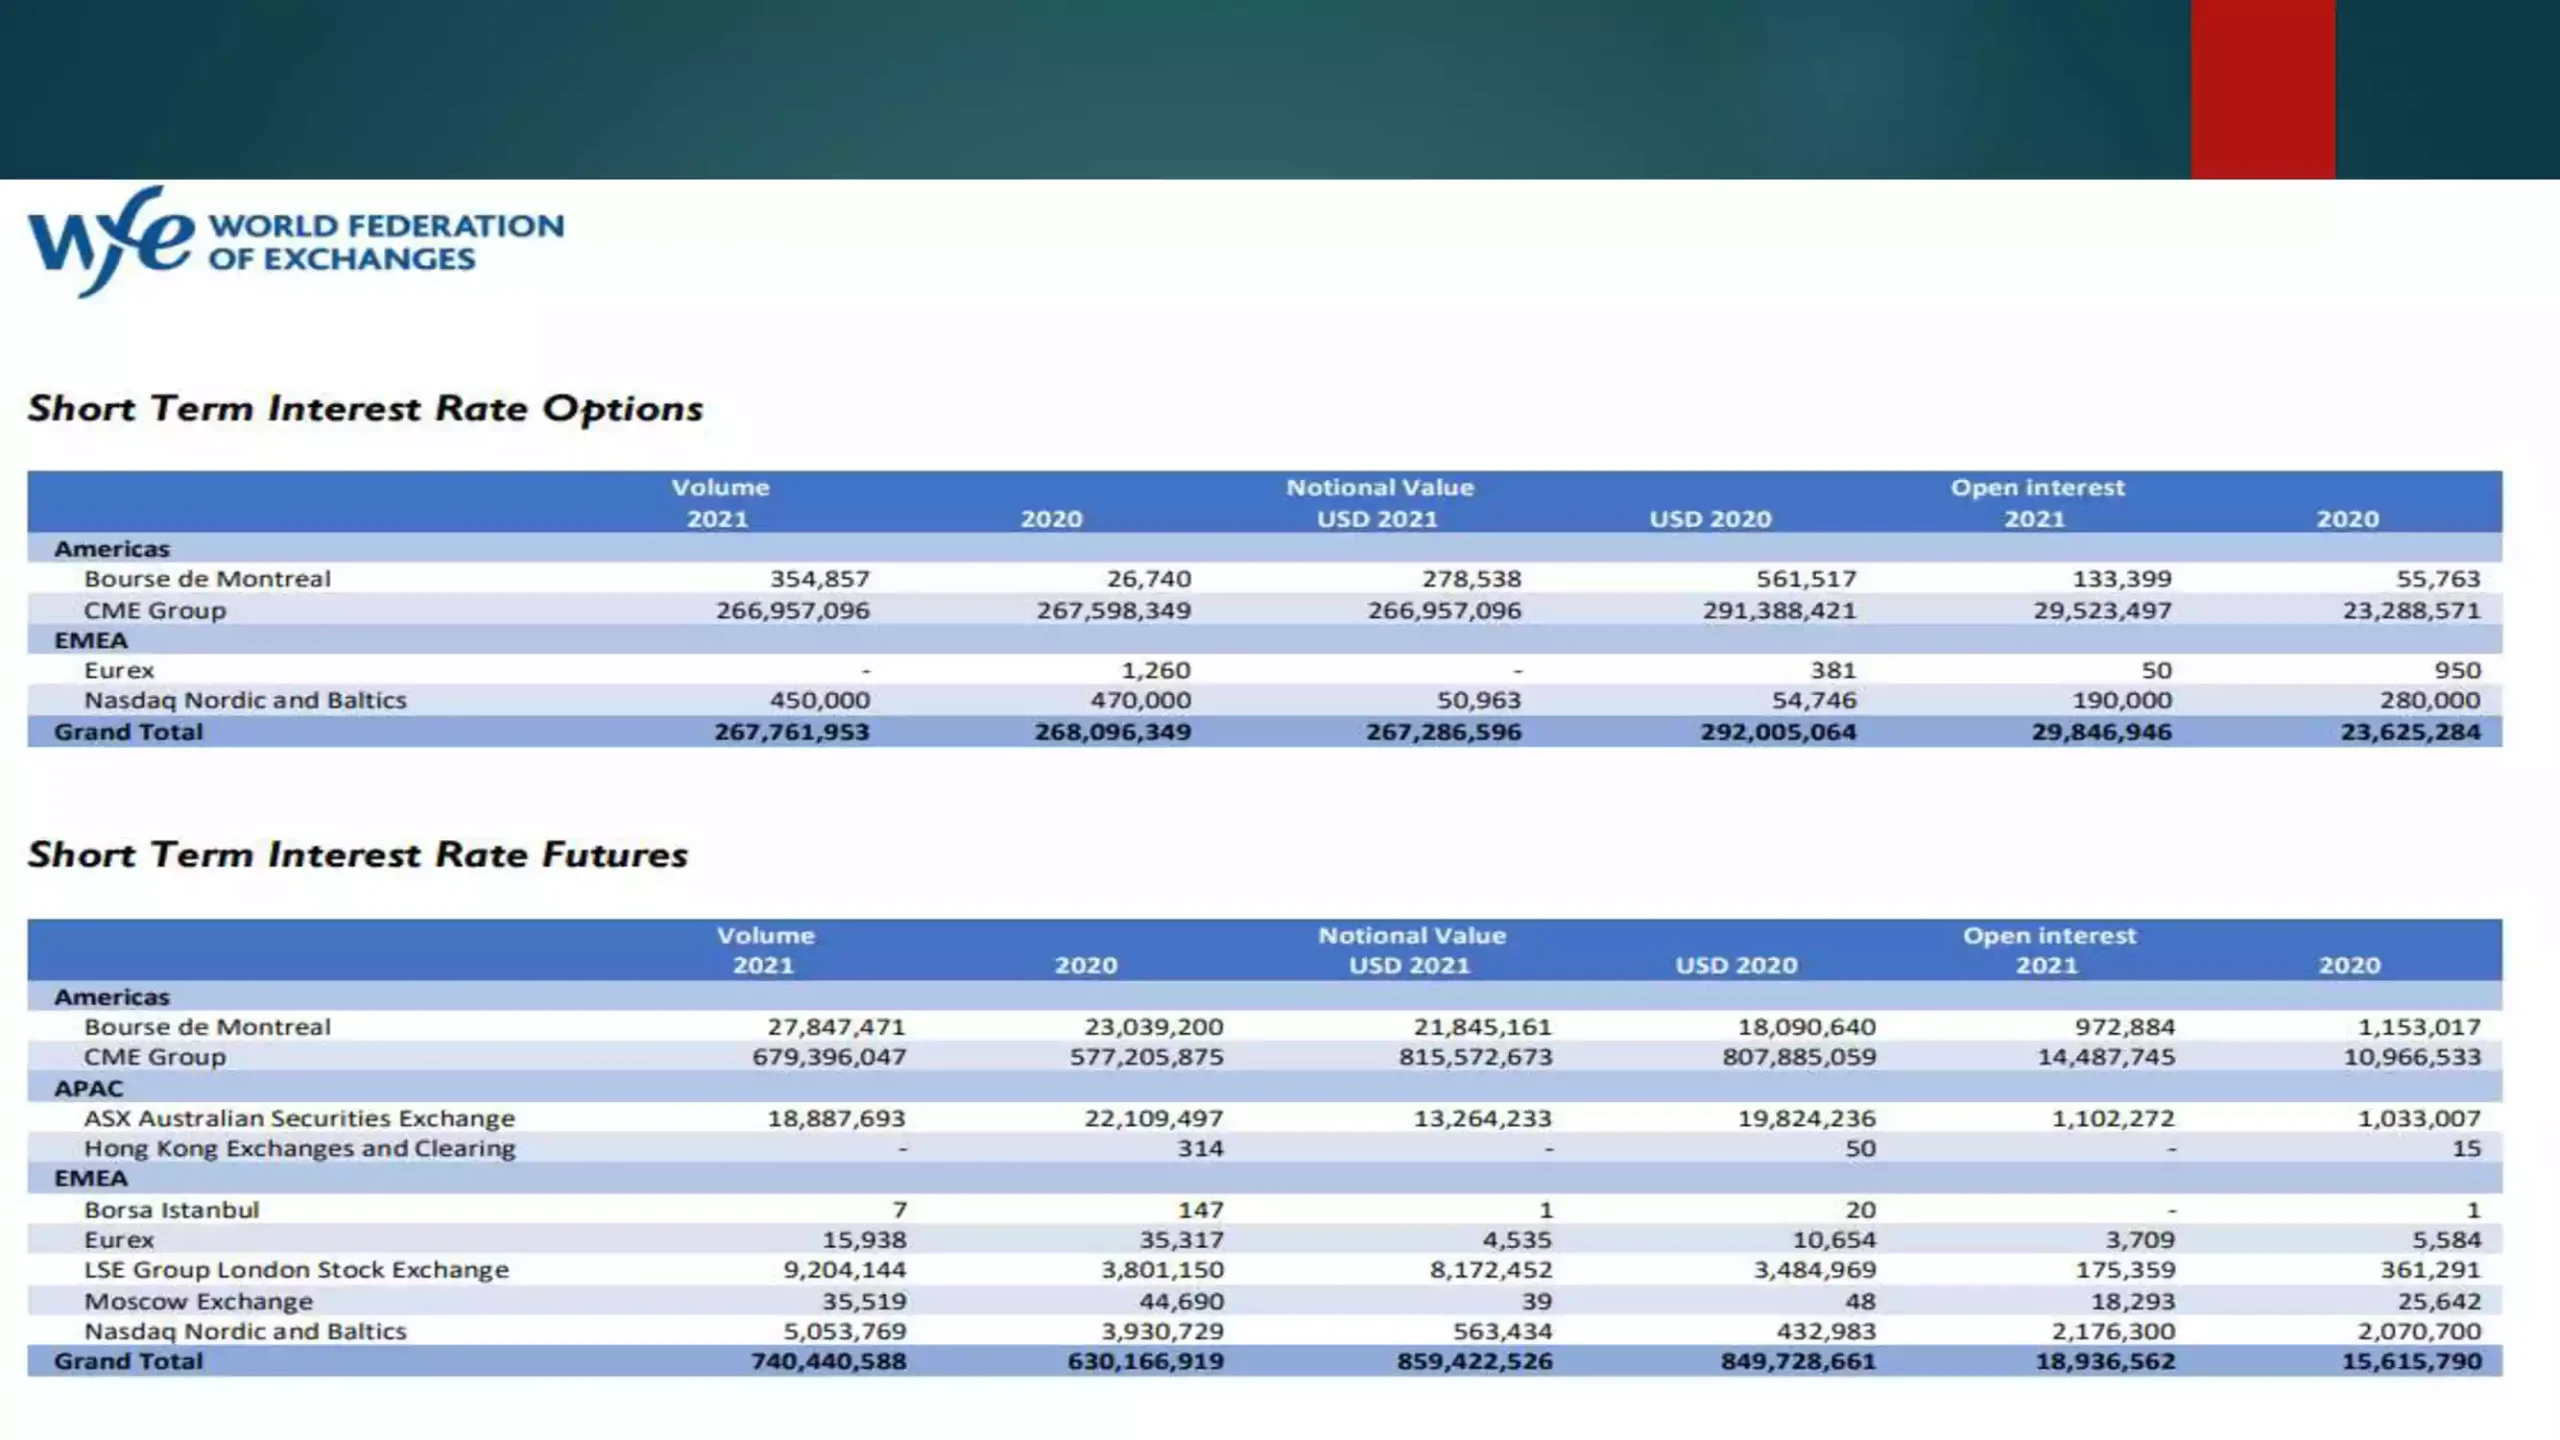Click the open interest value 2,176,300

(2113, 1332)
